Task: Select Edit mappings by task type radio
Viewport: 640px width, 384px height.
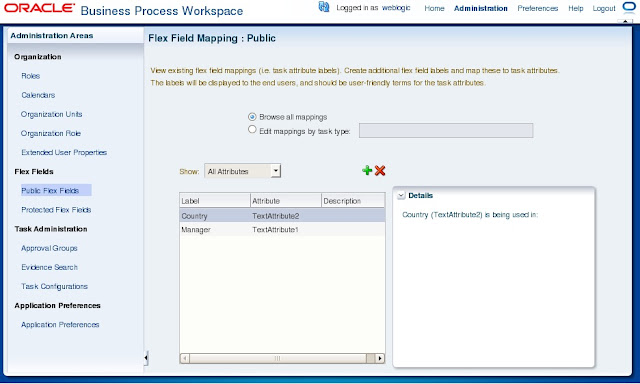Action: pyautogui.click(x=252, y=130)
